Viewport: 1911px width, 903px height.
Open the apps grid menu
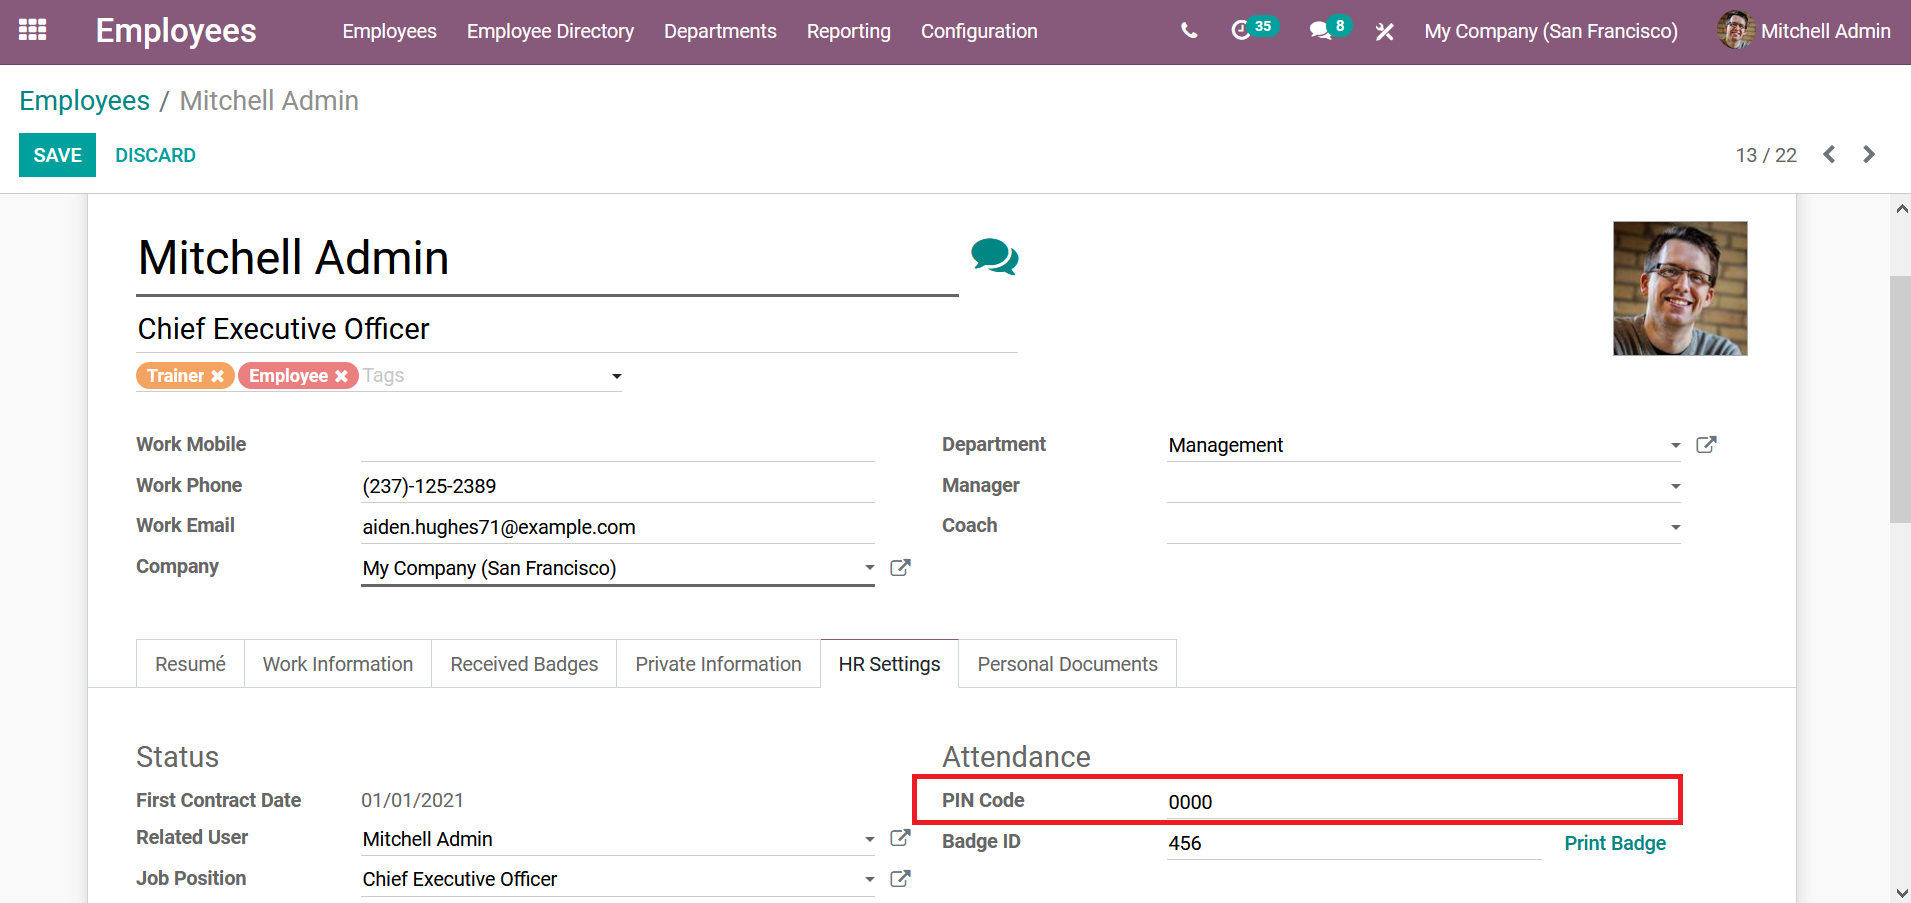click(33, 30)
